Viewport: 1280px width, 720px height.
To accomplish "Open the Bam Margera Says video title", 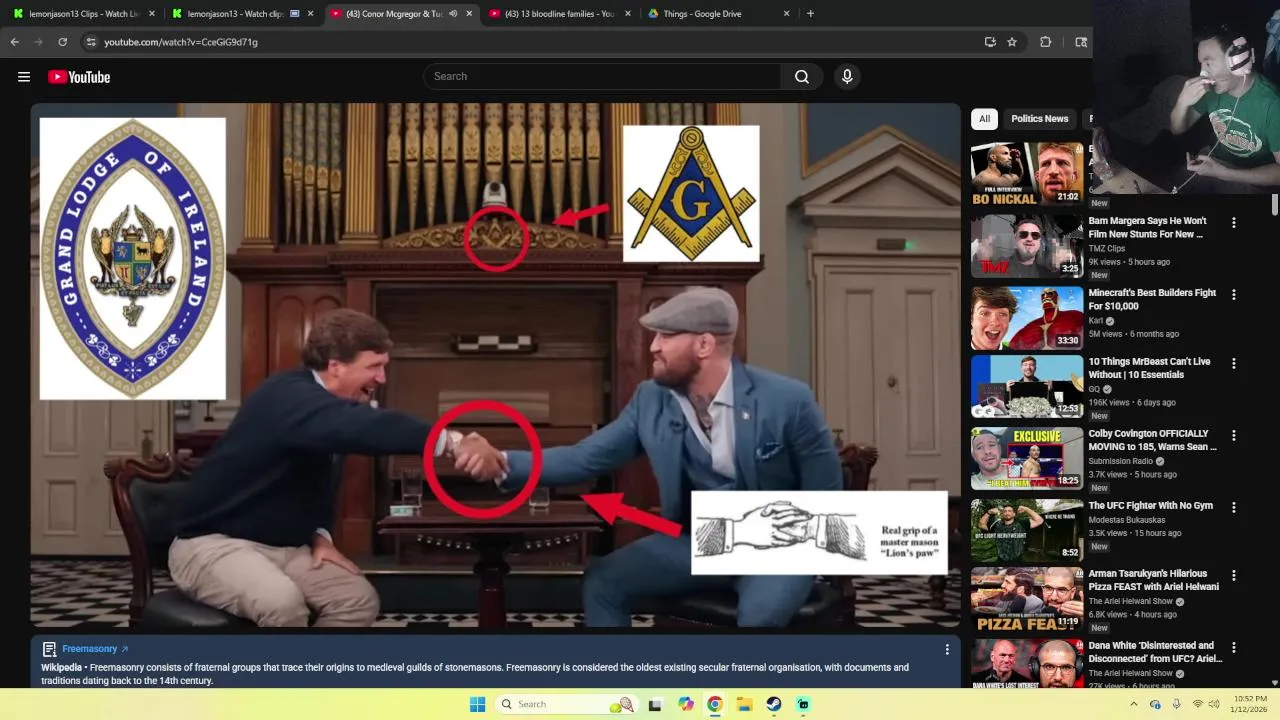I will click(1147, 227).
